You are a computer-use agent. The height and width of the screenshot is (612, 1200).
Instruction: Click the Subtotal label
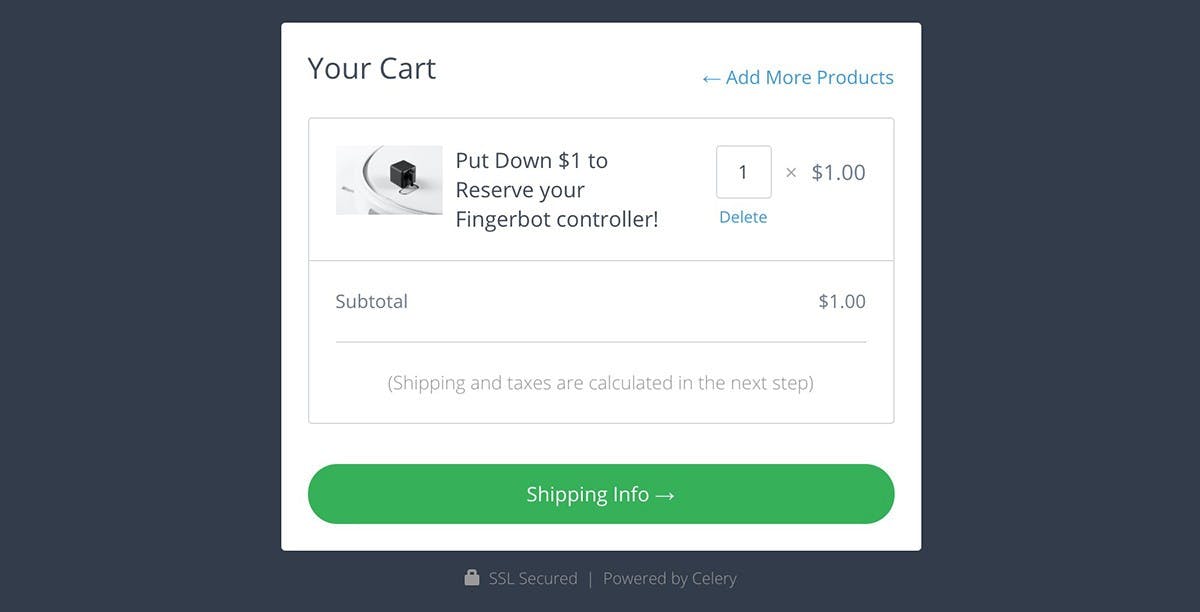(x=371, y=301)
